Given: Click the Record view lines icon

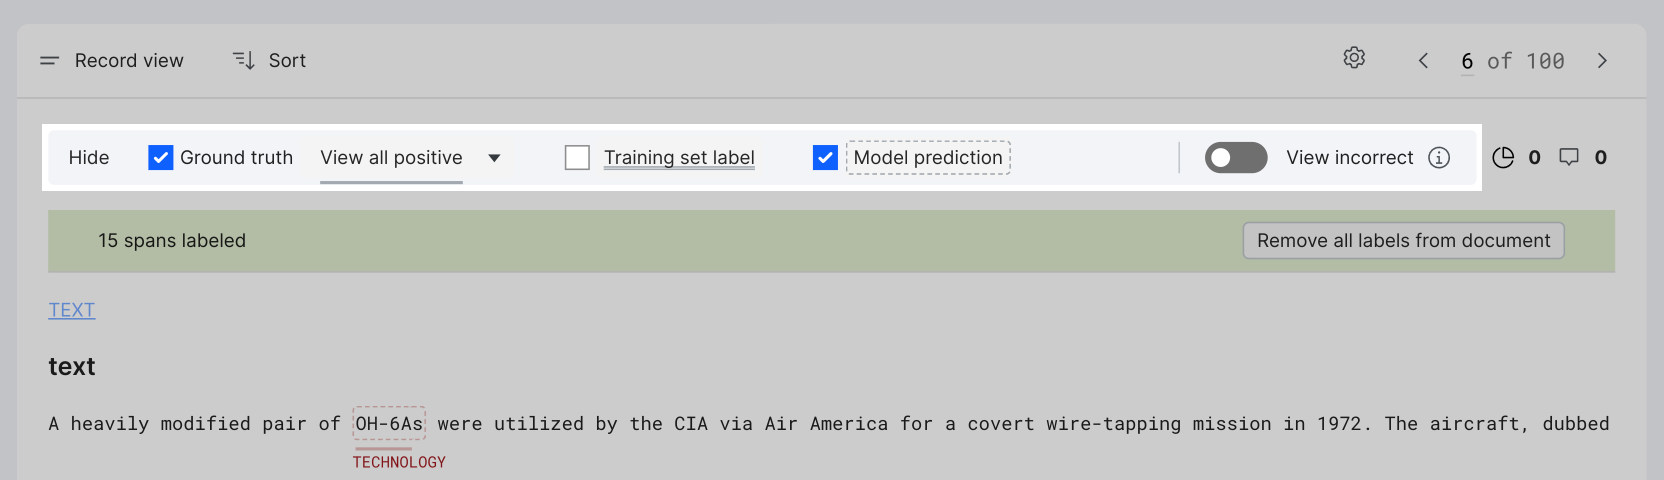Looking at the screenshot, I should (x=49, y=61).
